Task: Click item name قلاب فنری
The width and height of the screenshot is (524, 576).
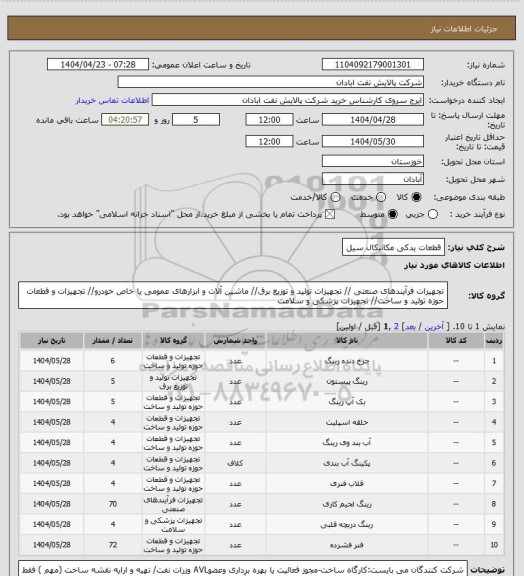Action: click(347, 483)
